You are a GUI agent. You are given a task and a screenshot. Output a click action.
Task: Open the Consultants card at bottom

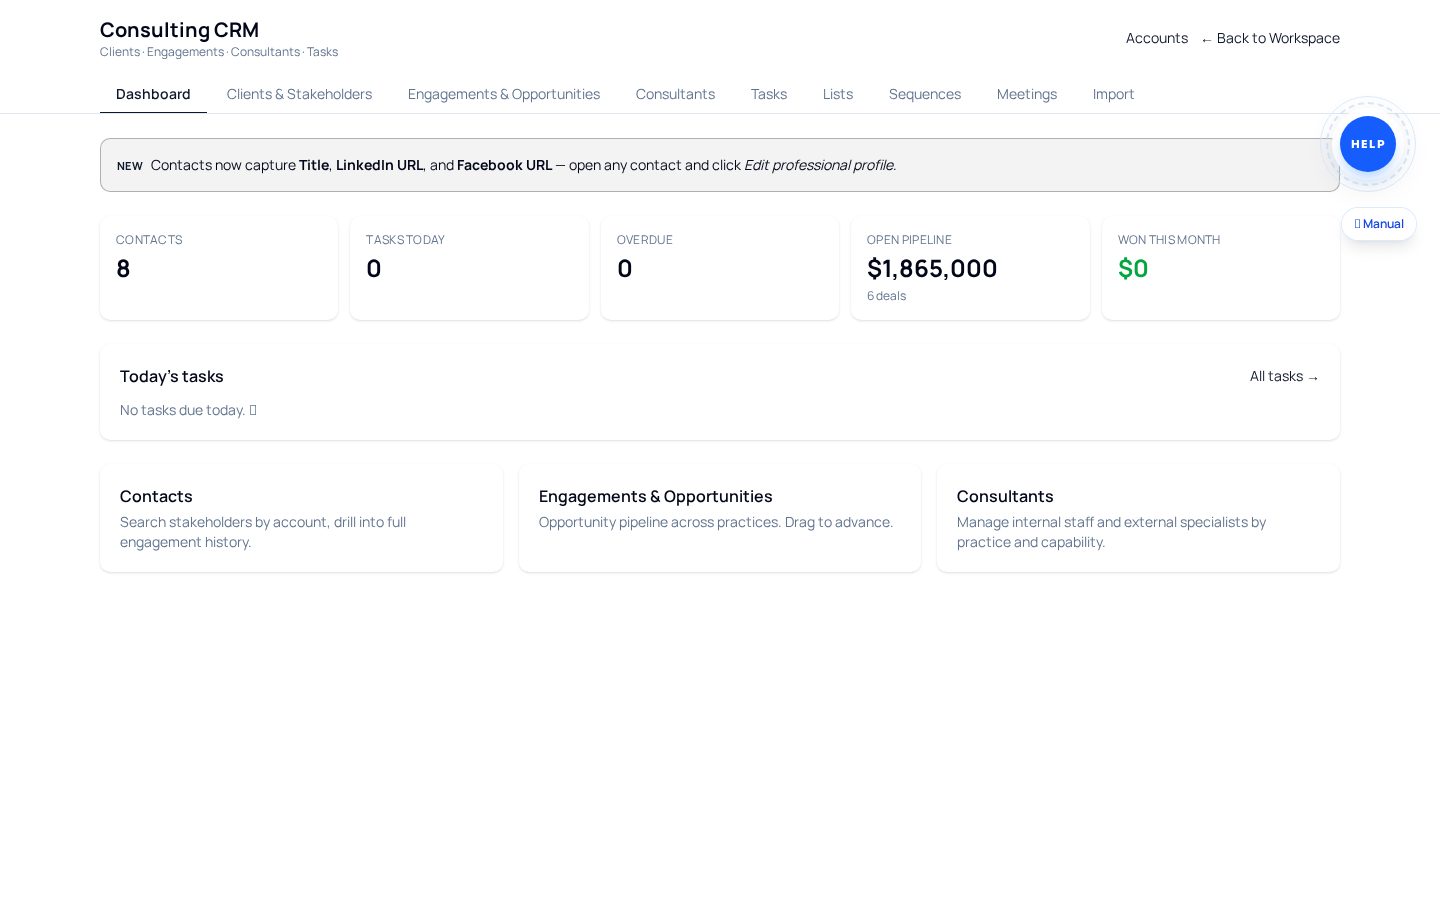tap(1138, 518)
